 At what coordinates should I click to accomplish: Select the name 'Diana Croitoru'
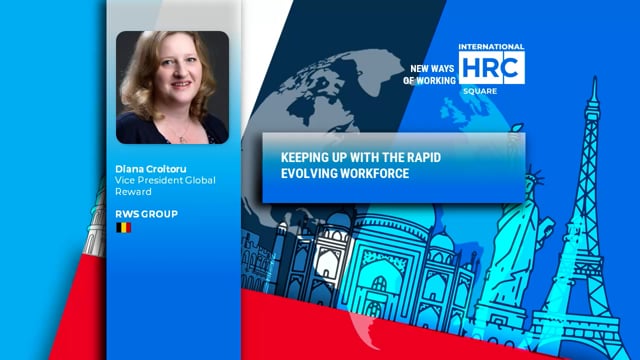(151, 169)
